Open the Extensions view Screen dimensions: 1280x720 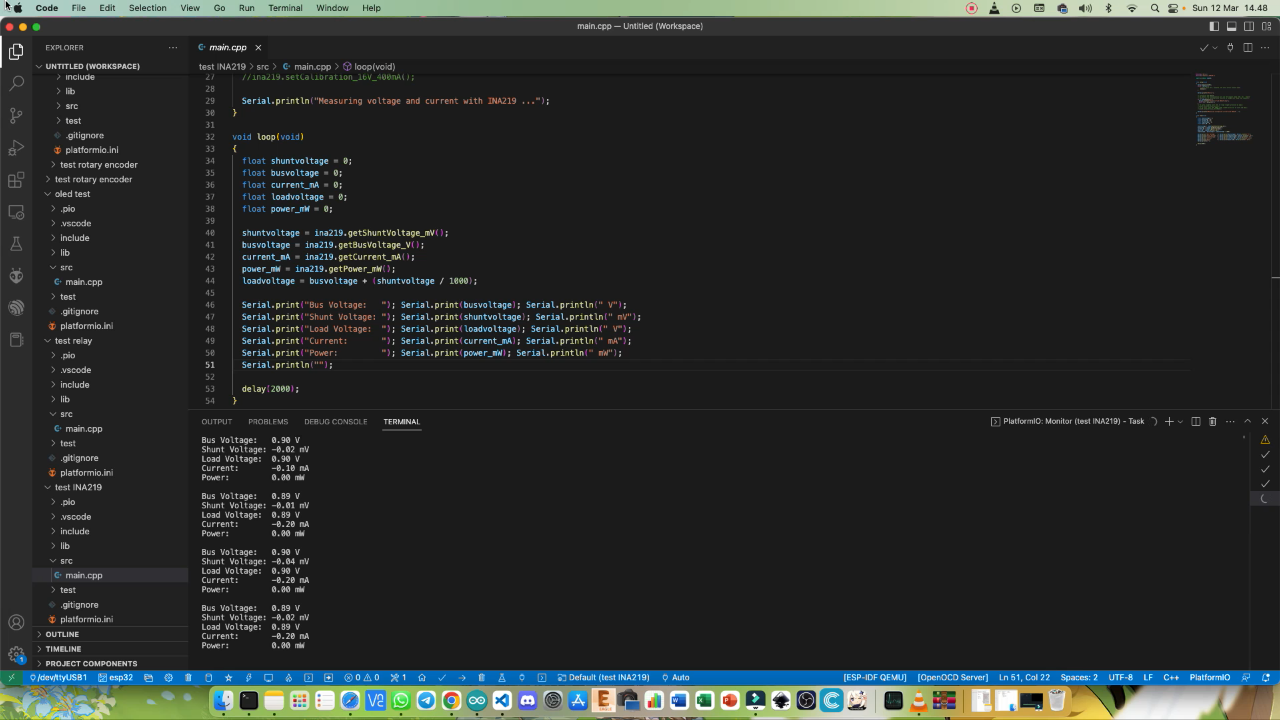click(x=16, y=180)
